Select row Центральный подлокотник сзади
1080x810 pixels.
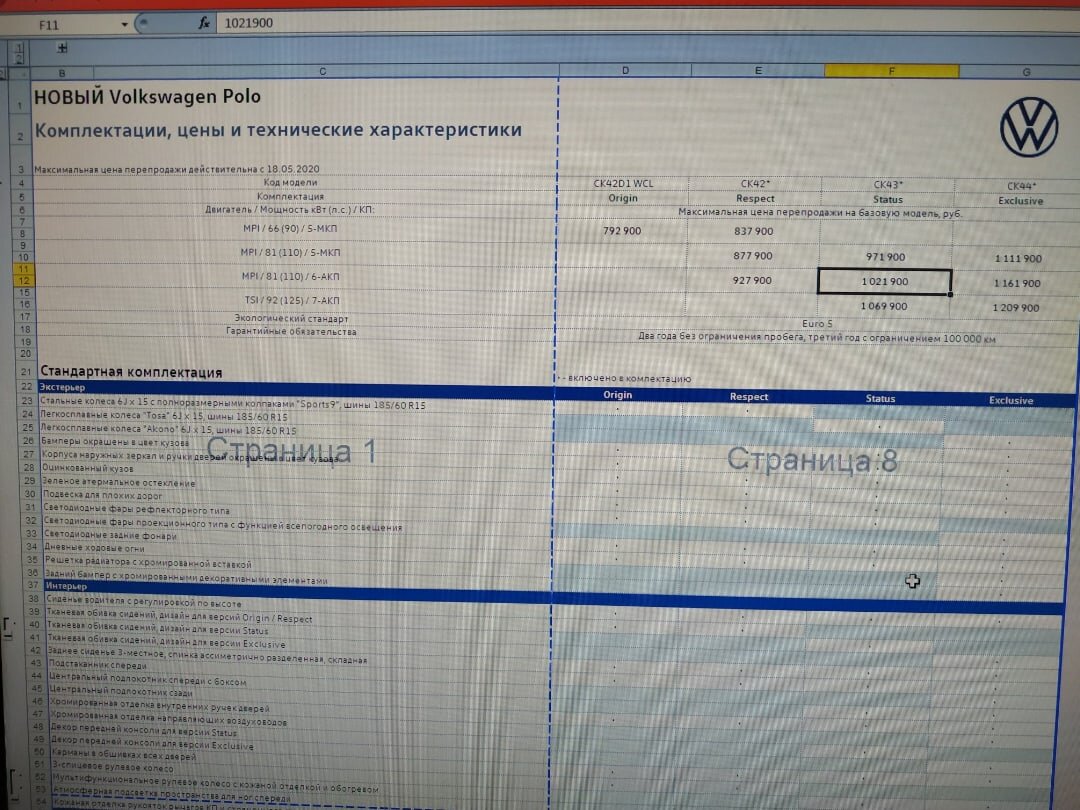(x=120, y=692)
